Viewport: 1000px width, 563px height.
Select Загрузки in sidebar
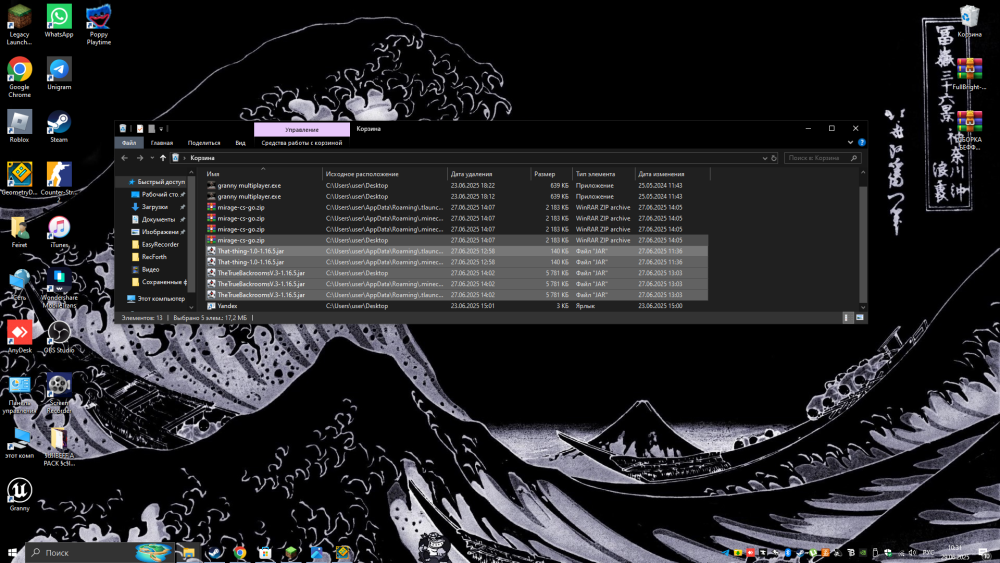pyautogui.click(x=155, y=207)
